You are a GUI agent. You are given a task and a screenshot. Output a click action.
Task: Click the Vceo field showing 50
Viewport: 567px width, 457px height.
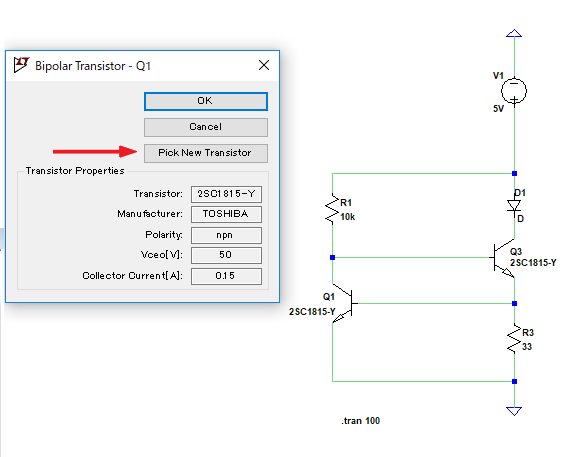pyautogui.click(x=226, y=255)
